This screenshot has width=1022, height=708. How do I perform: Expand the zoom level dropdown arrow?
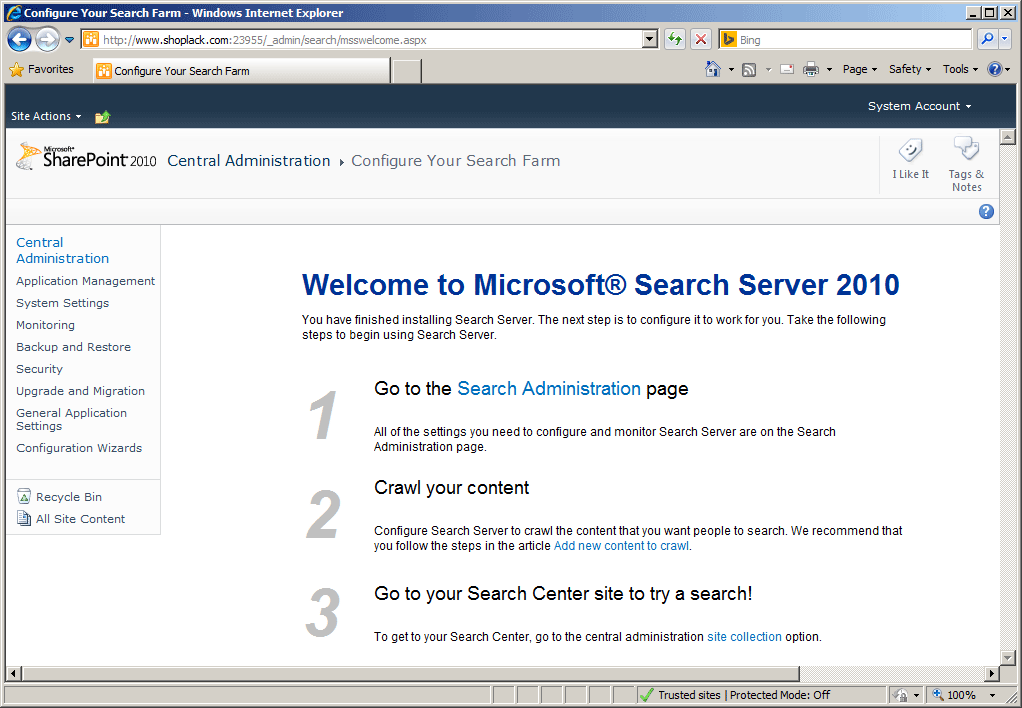point(993,695)
